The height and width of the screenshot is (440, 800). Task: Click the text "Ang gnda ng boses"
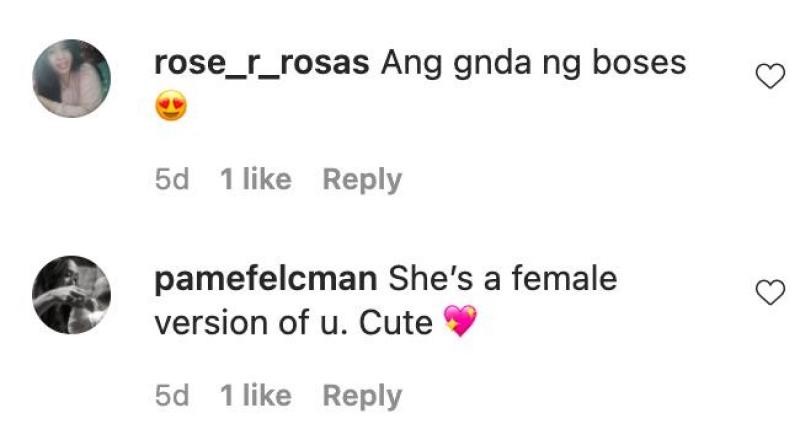coord(533,63)
